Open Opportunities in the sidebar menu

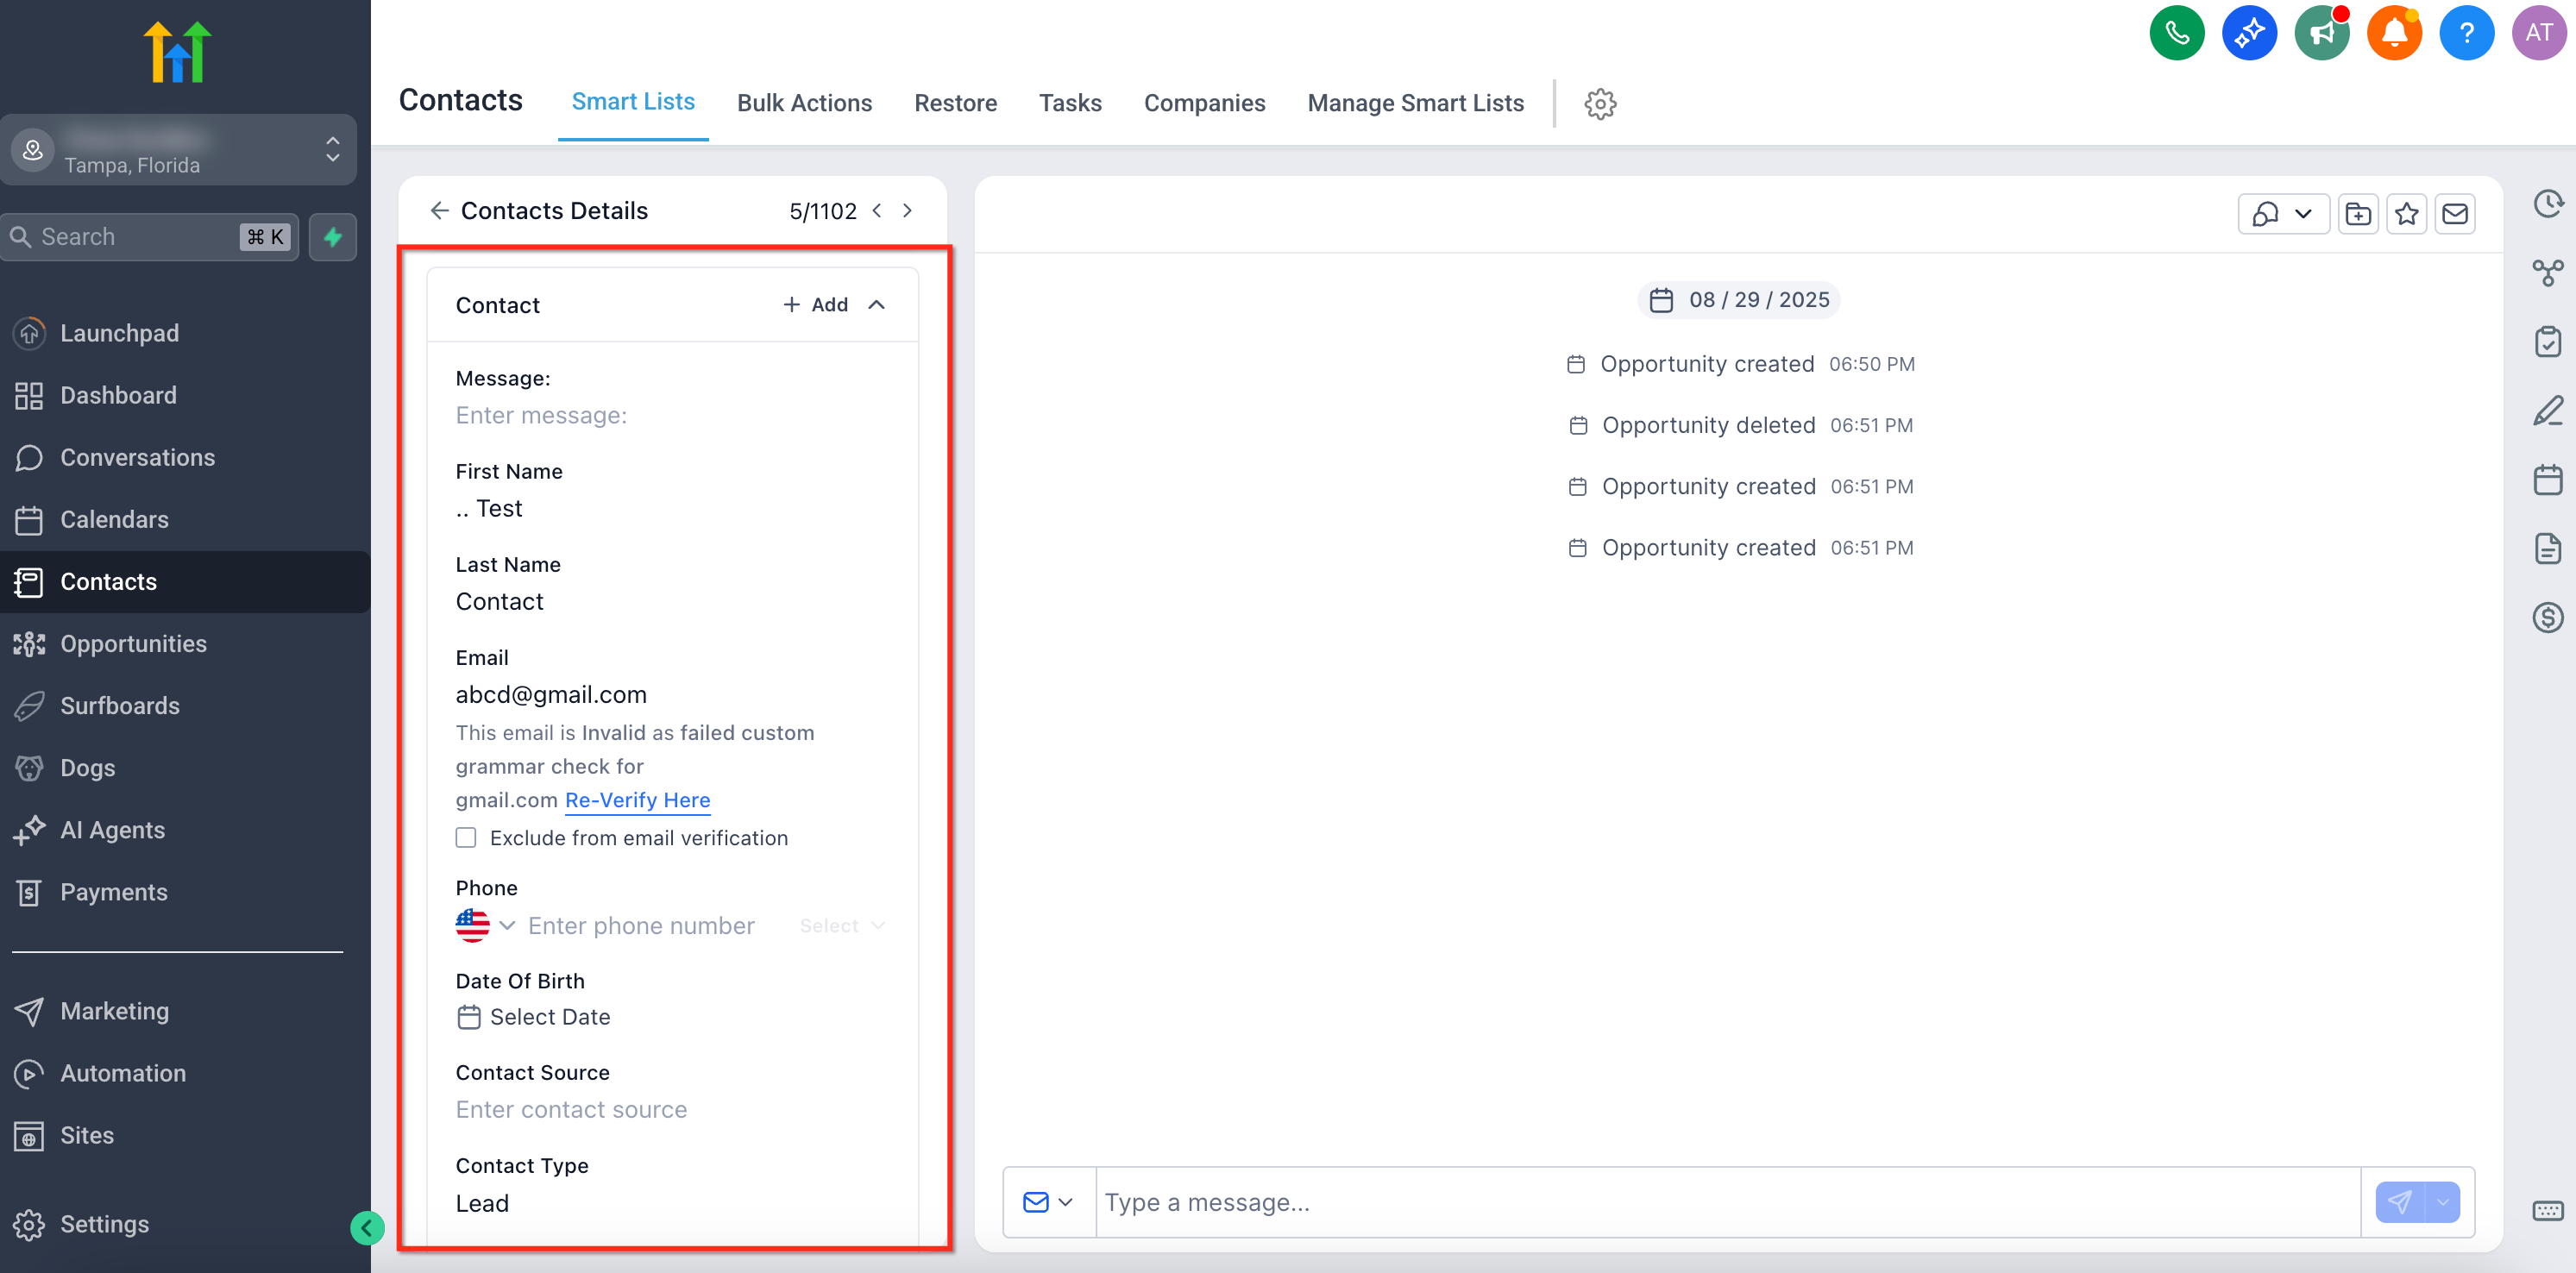pos(133,644)
